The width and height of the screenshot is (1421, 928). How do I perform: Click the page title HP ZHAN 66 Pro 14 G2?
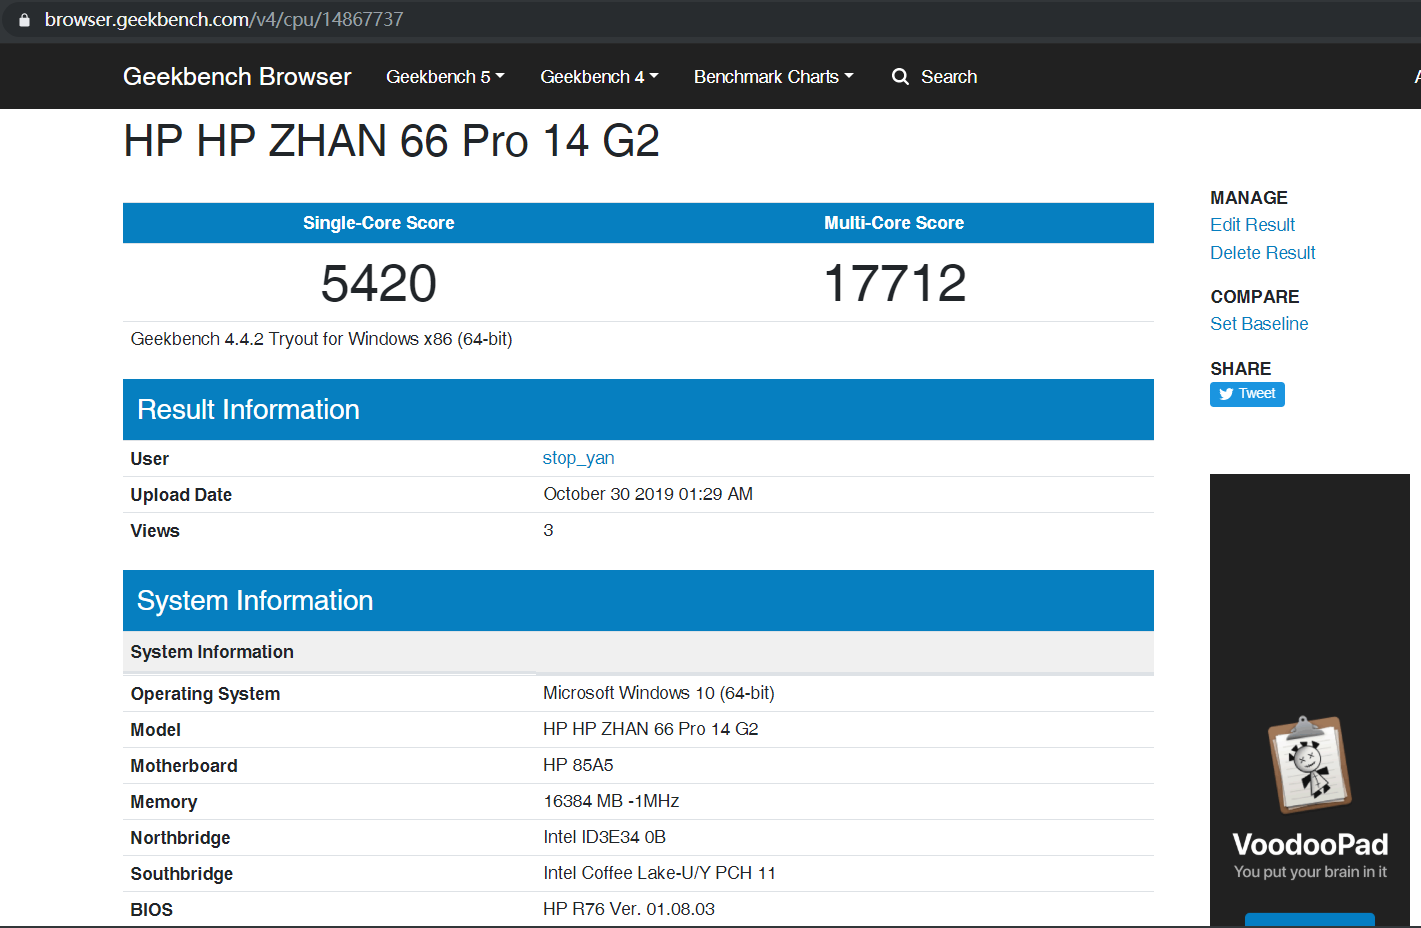(391, 141)
